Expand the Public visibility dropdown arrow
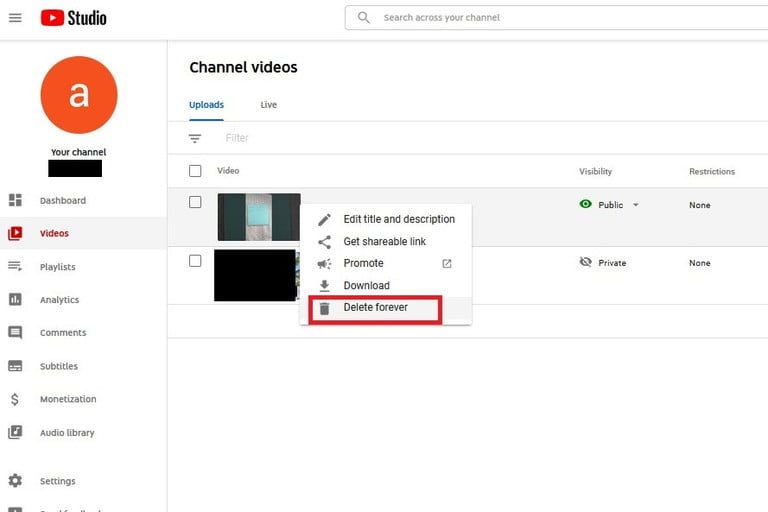The width and height of the screenshot is (768, 512). [x=635, y=205]
